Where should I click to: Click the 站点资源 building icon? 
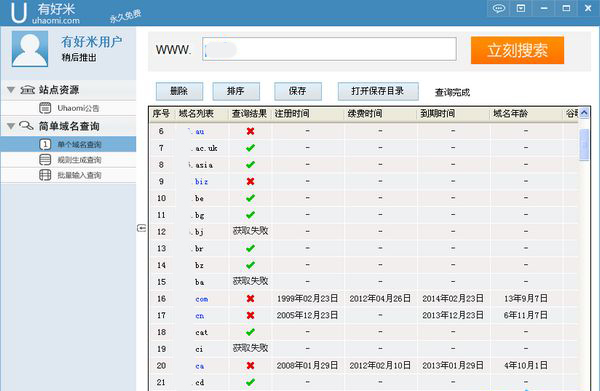27,90
